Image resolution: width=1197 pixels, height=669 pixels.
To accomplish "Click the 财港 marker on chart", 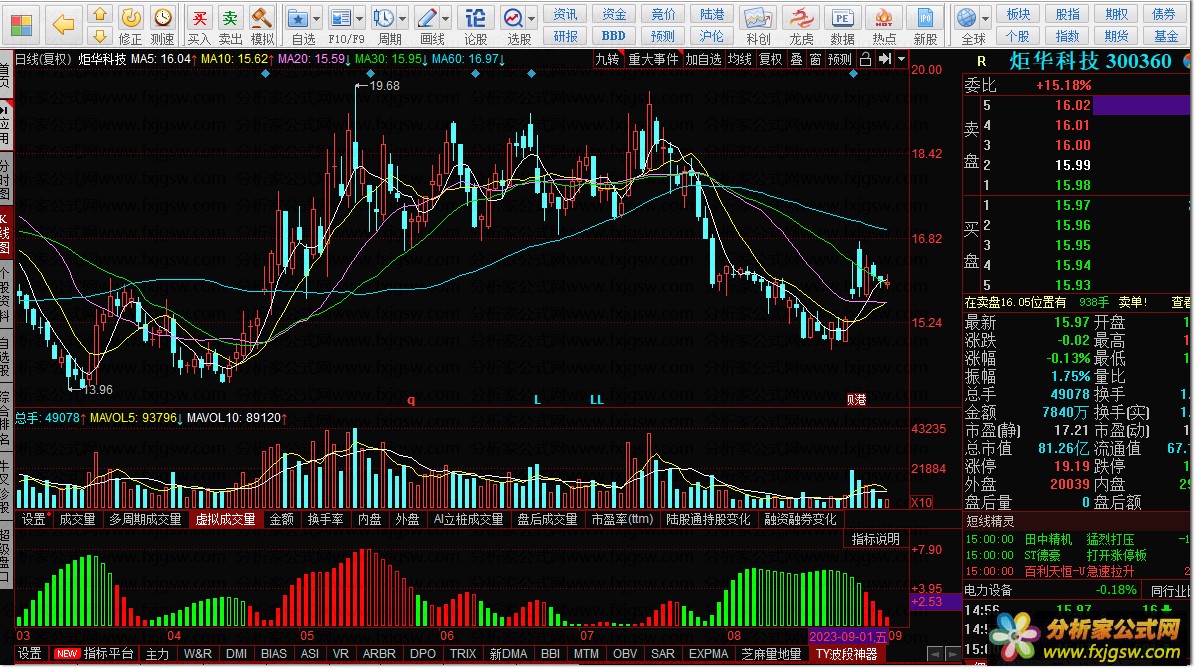I will 856,399.
